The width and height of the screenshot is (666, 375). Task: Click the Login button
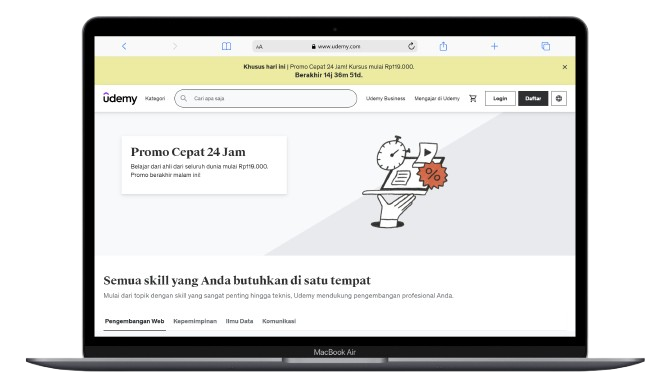click(500, 99)
